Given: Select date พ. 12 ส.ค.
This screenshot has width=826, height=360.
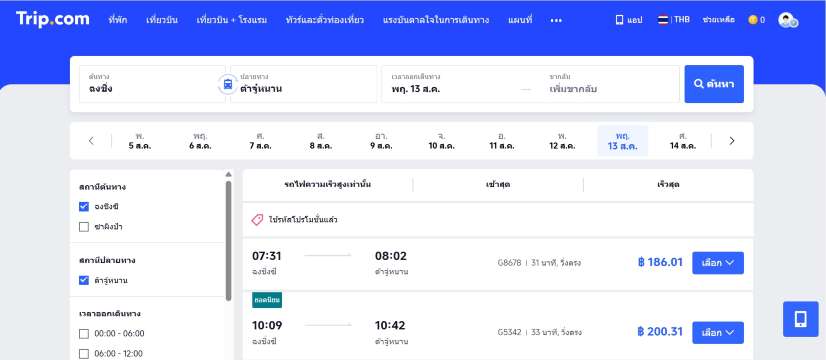Looking at the screenshot, I should pos(562,141).
